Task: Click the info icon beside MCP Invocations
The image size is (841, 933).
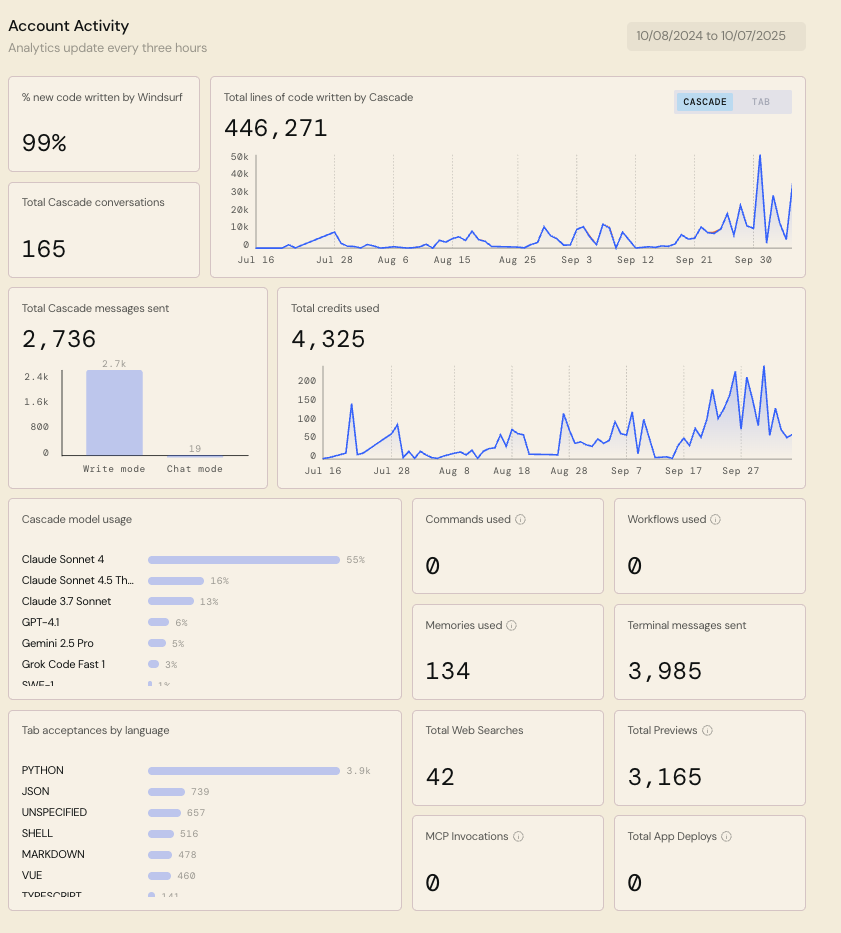Action: (x=519, y=837)
